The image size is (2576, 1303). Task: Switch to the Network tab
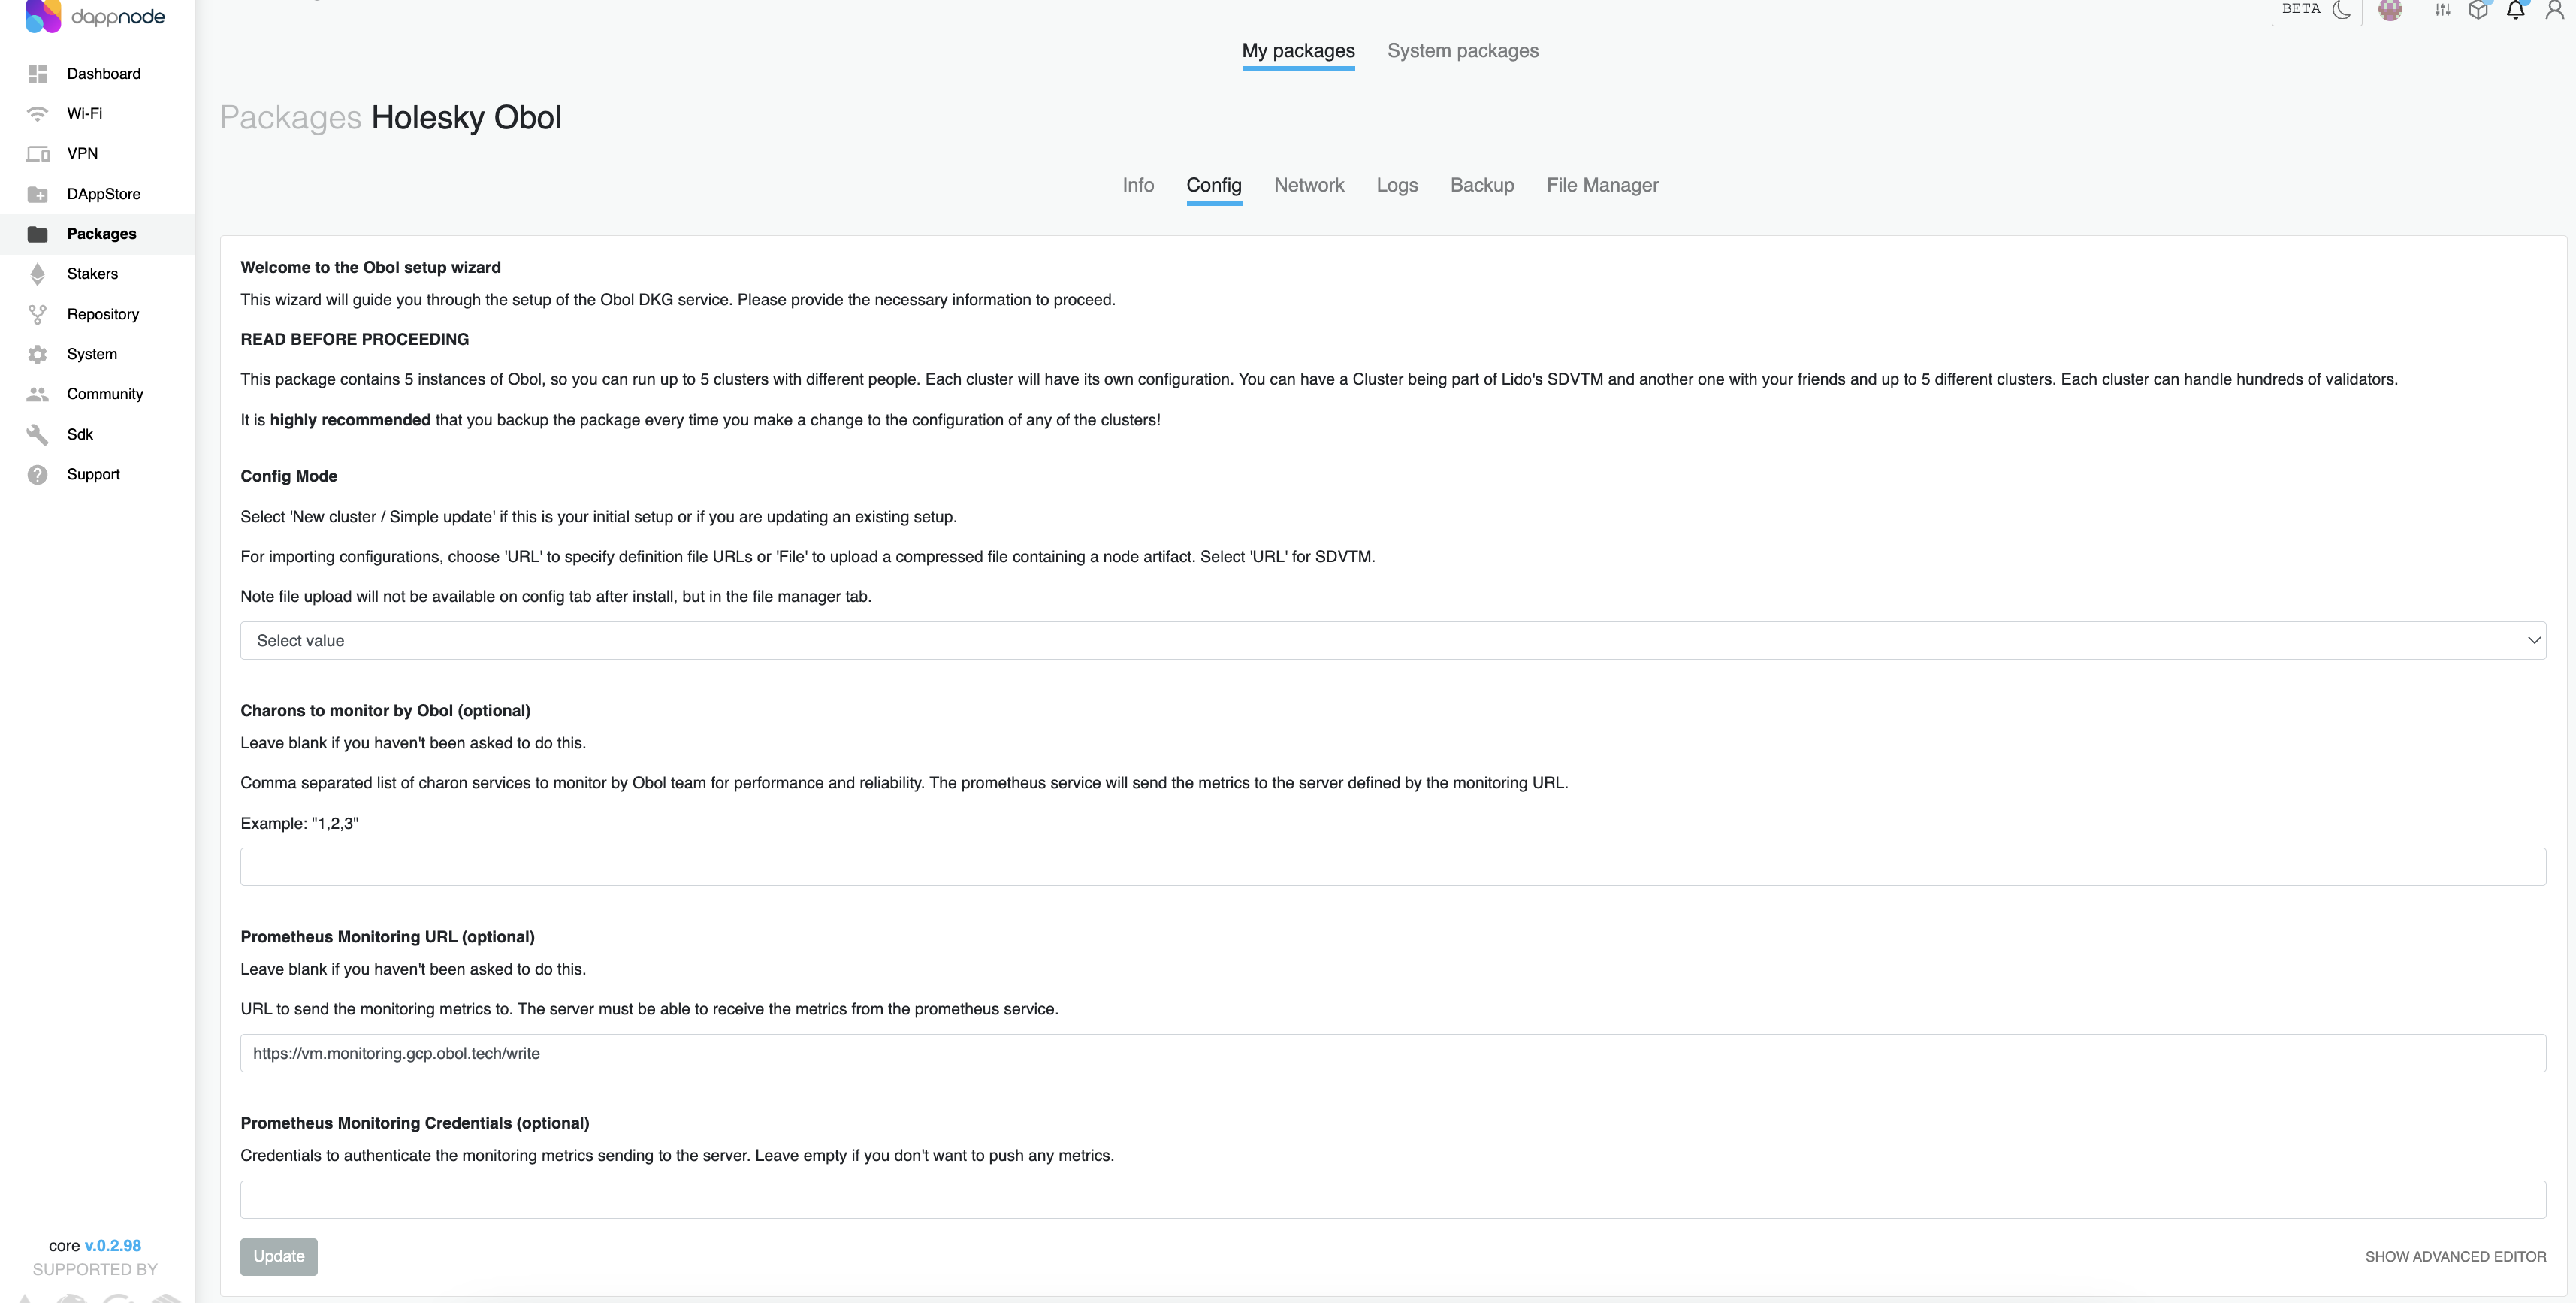click(1309, 185)
